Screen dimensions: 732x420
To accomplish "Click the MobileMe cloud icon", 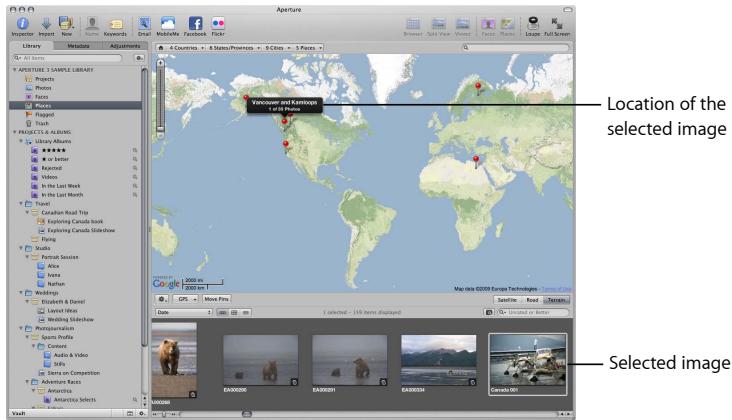I will [168, 23].
